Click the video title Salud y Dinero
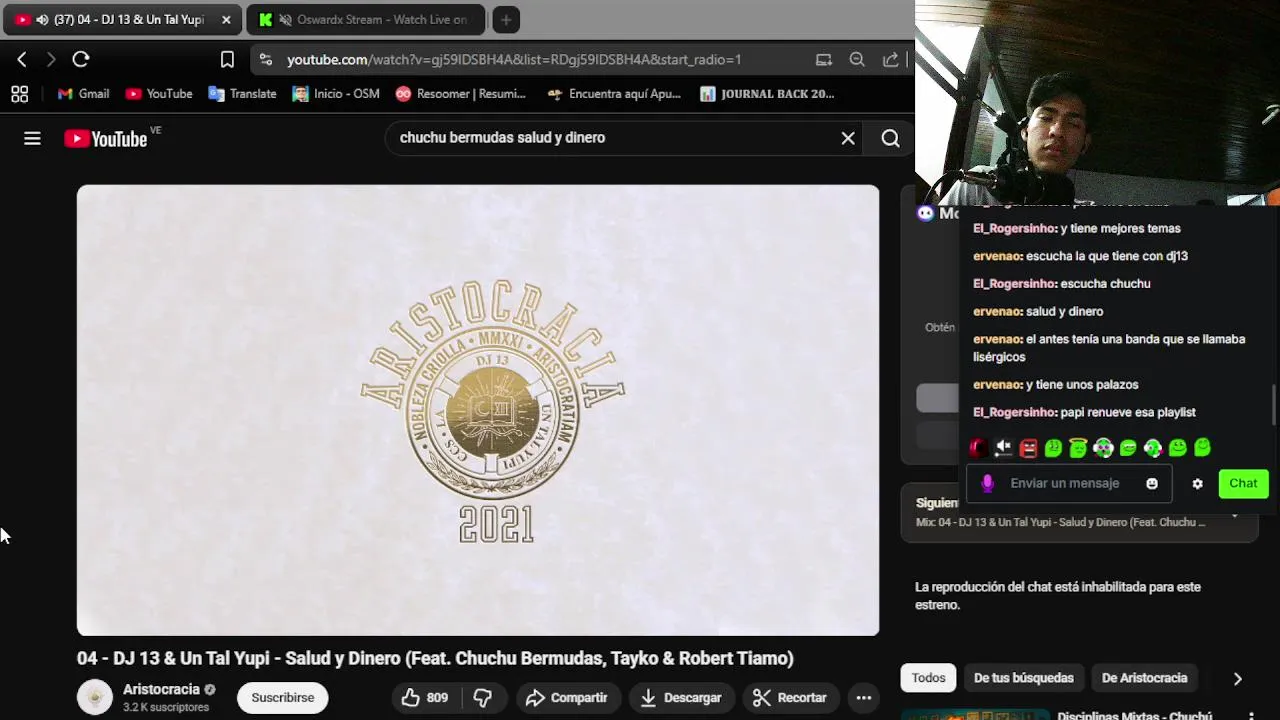Screen dimensions: 1280x720 tap(435, 658)
